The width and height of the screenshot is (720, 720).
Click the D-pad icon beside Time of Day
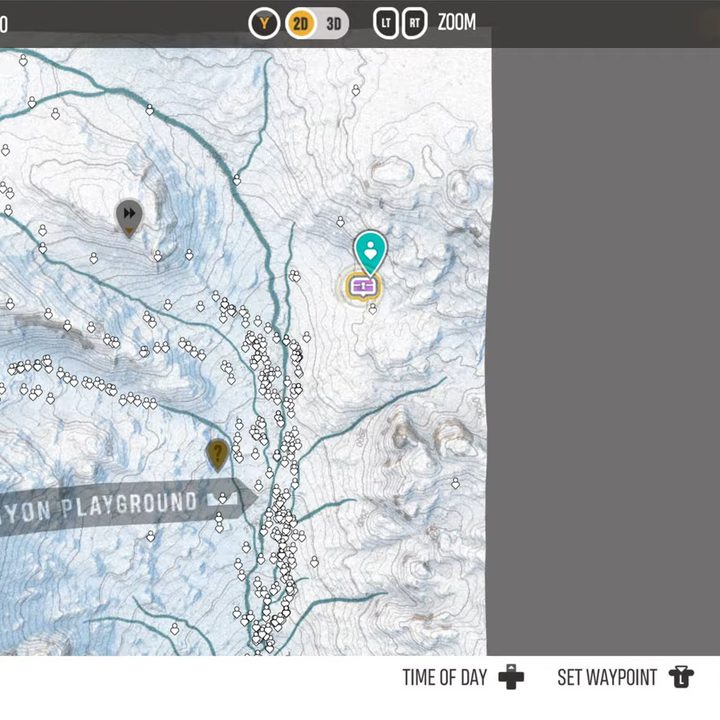coord(511,677)
